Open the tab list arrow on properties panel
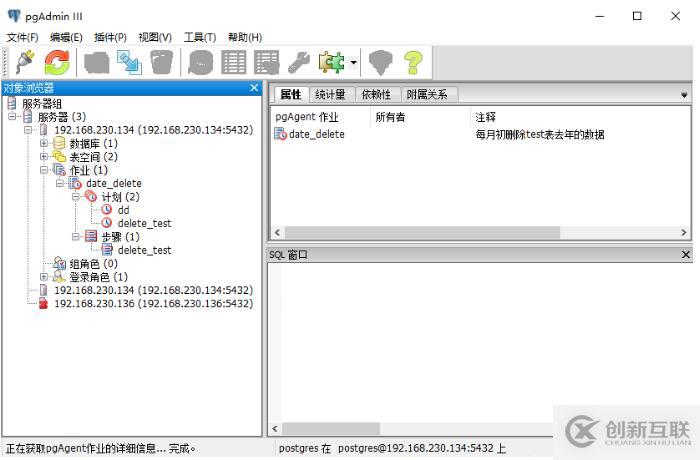 click(683, 95)
